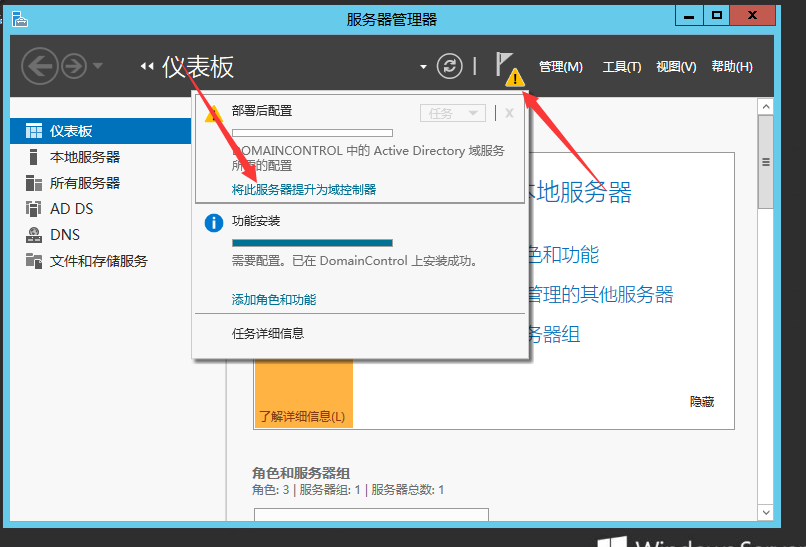This screenshot has width=806, height=547.
Task: Dismiss the 部署后配置 notification with X
Action: click(509, 113)
